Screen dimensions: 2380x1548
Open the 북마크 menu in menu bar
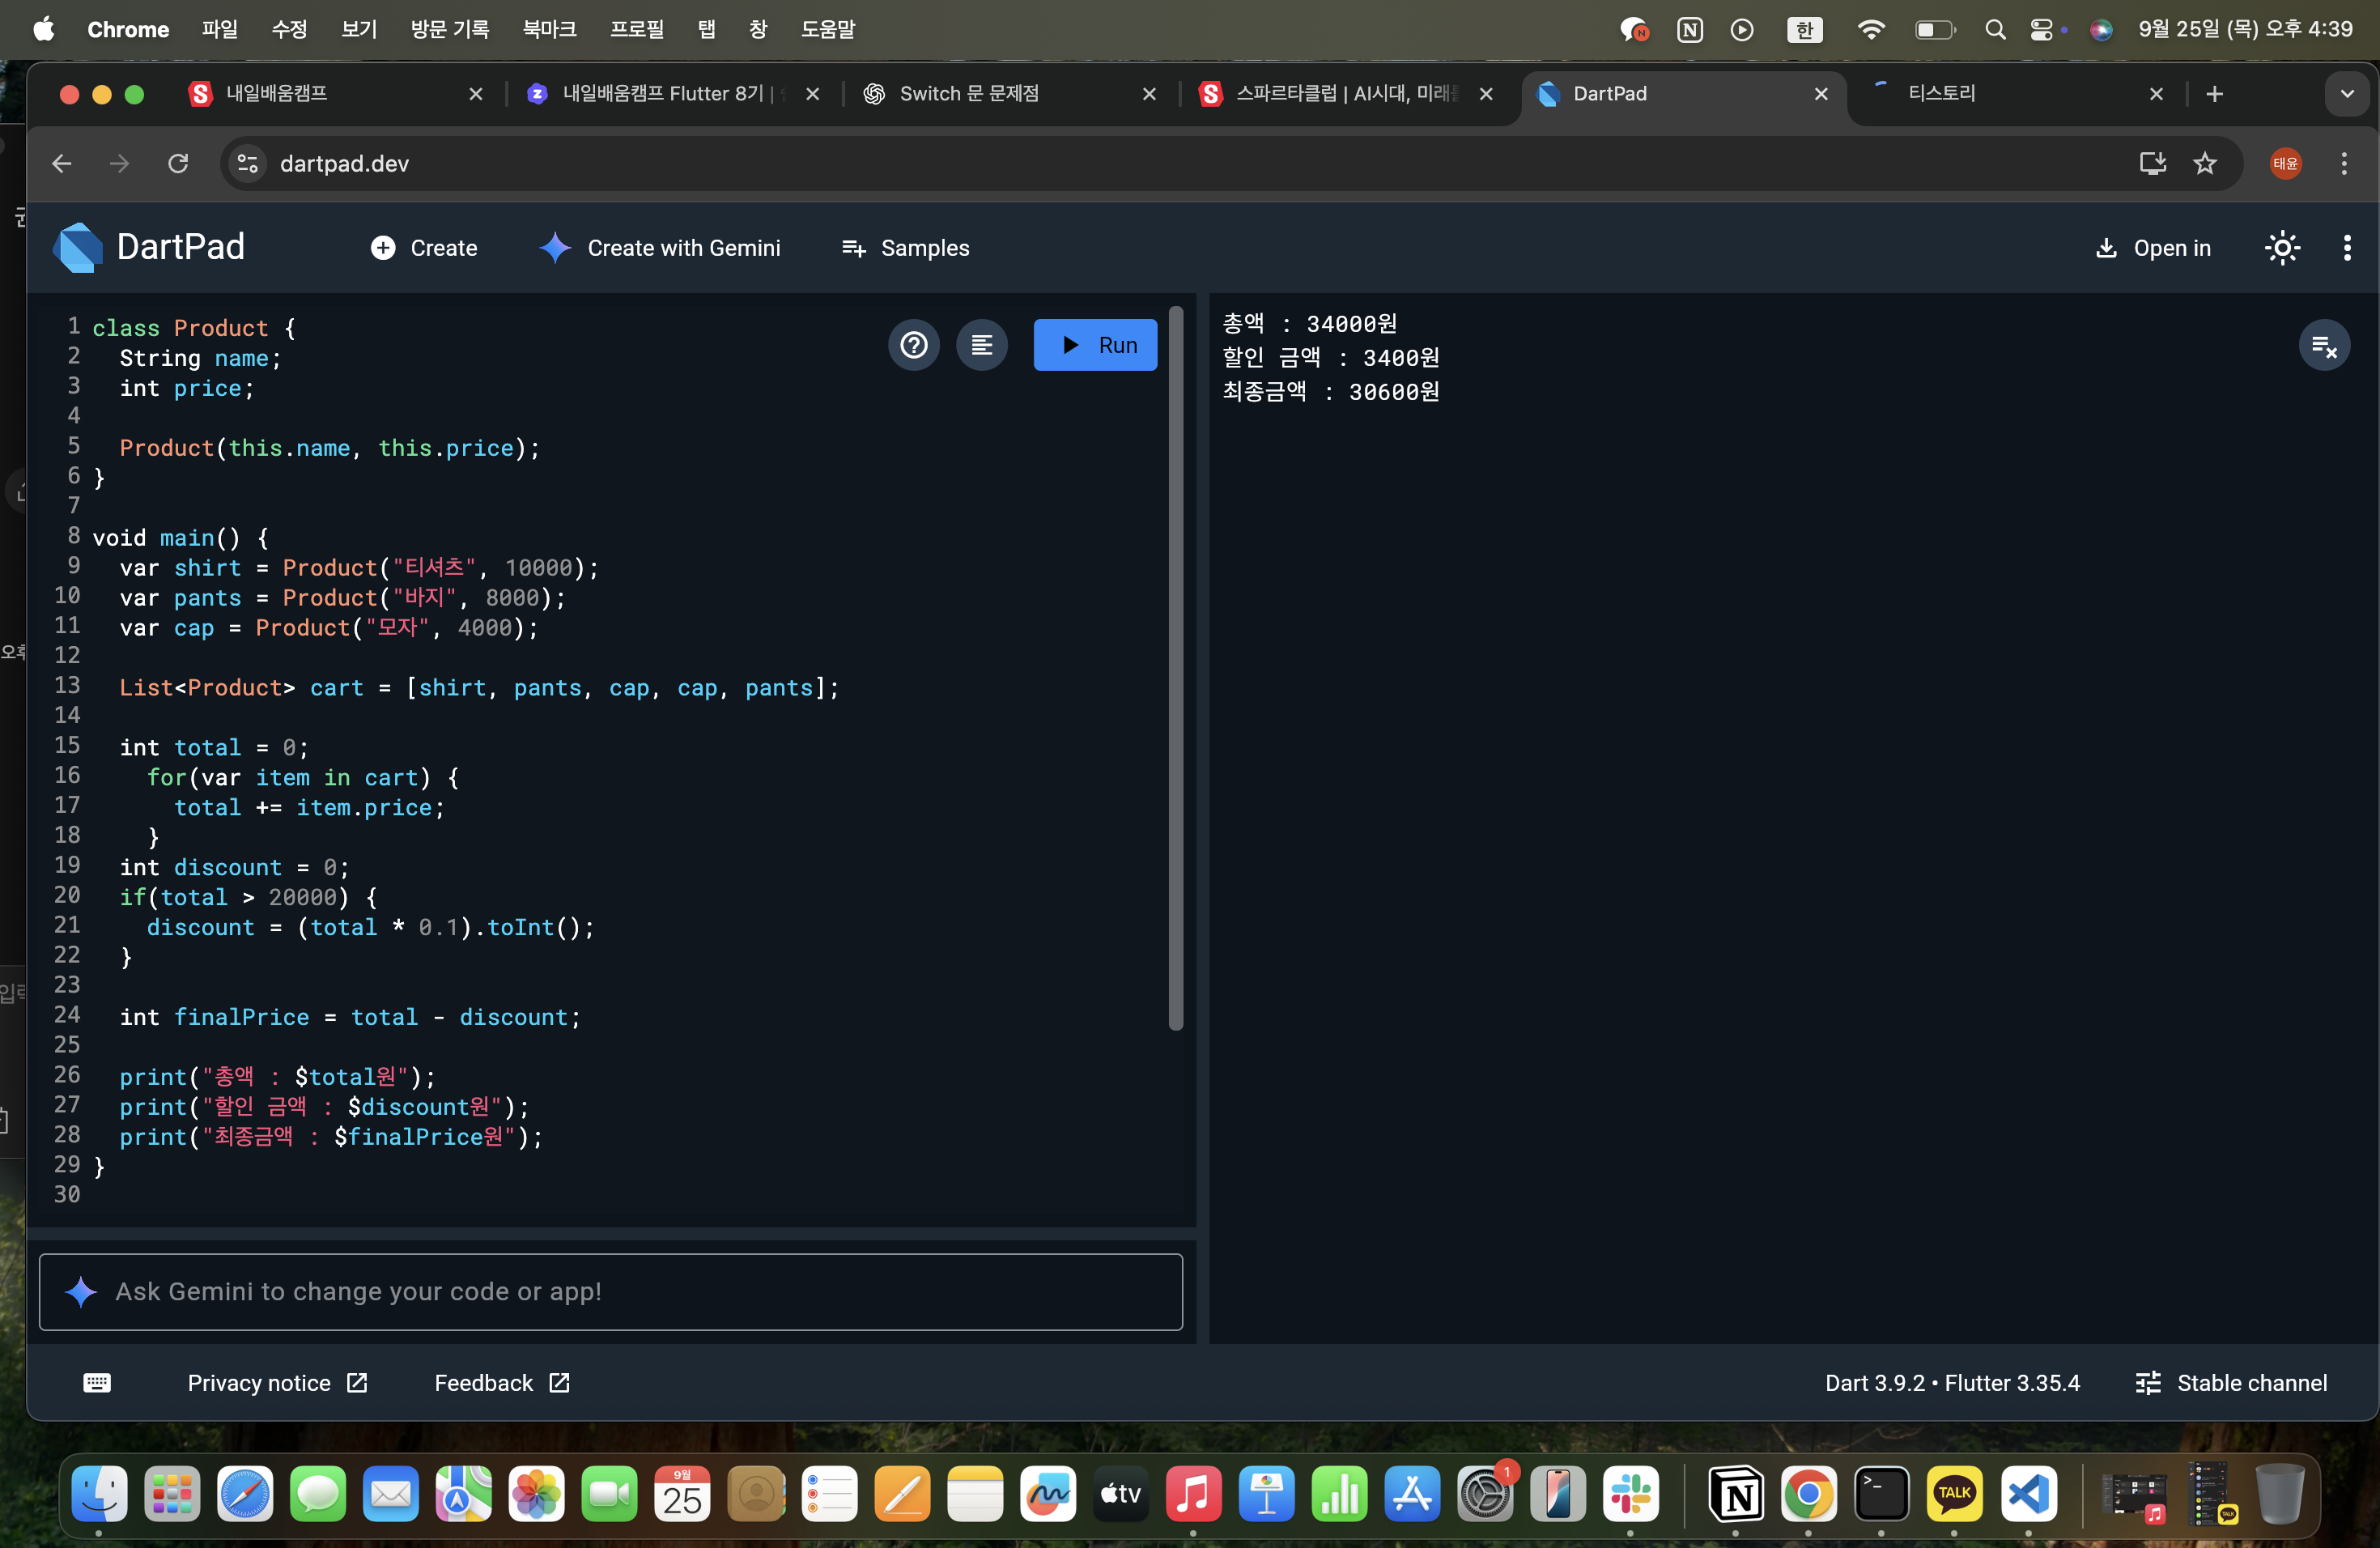pyautogui.click(x=549, y=29)
